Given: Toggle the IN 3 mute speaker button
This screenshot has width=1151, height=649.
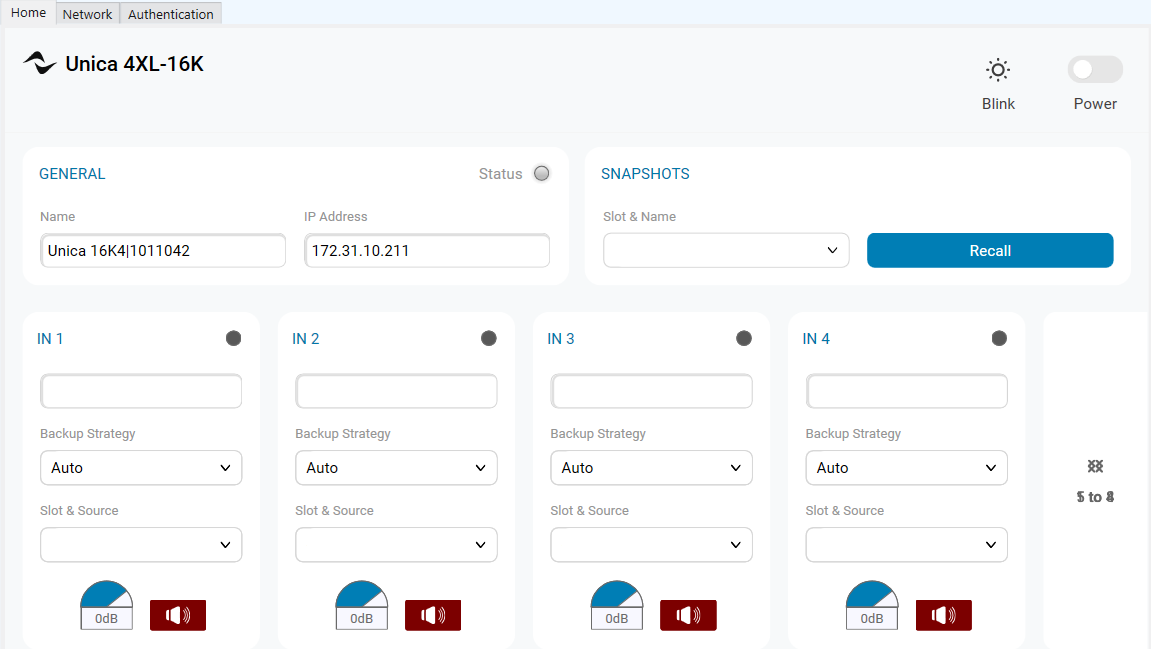Looking at the screenshot, I should [688, 615].
